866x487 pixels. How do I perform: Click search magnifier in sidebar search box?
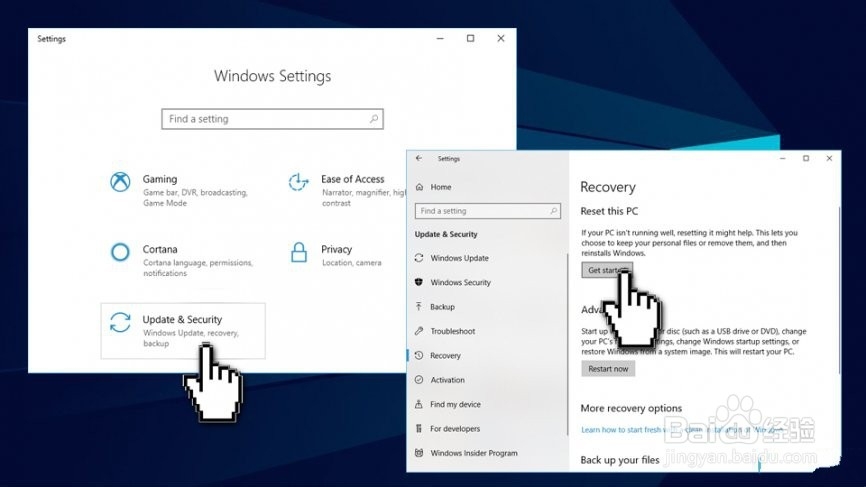point(553,211)
